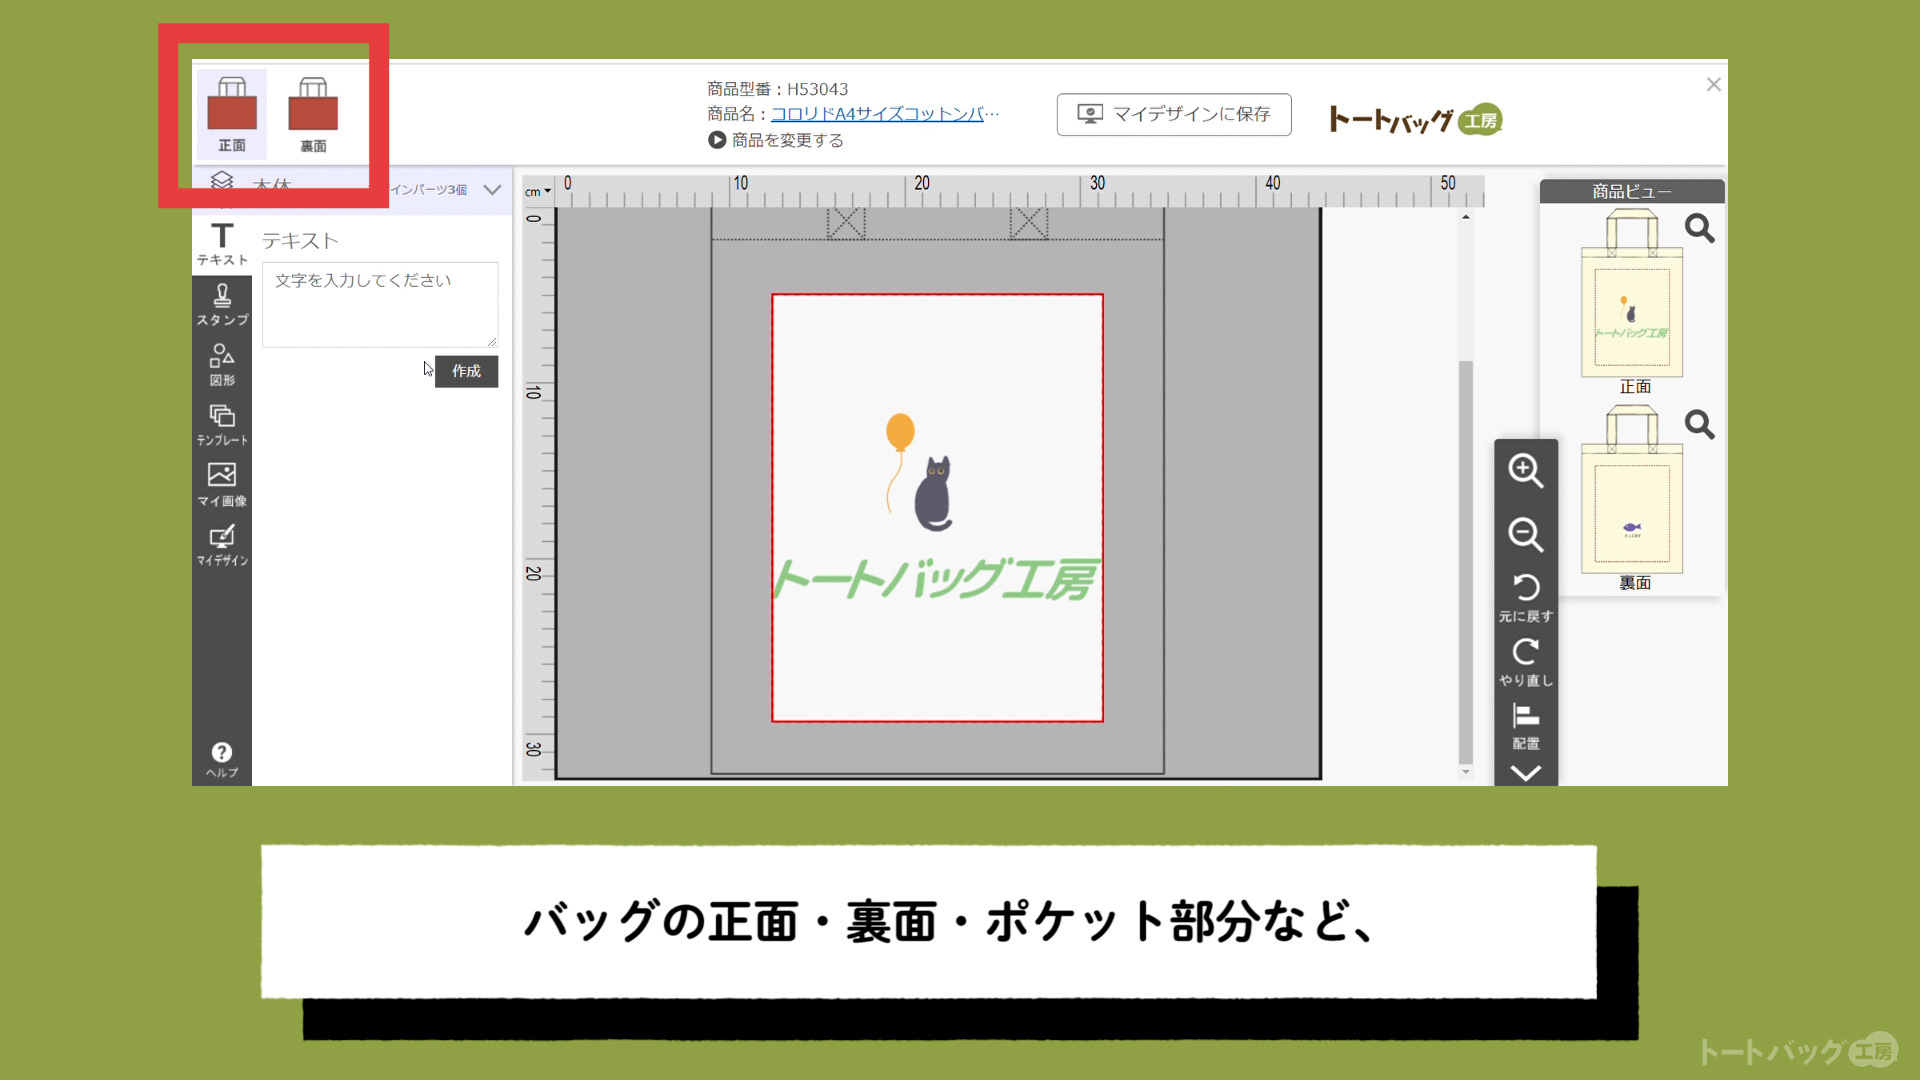Zoom in on the canvas
This screenshot has height=1080, width=1920.
tap(1526, 471)
